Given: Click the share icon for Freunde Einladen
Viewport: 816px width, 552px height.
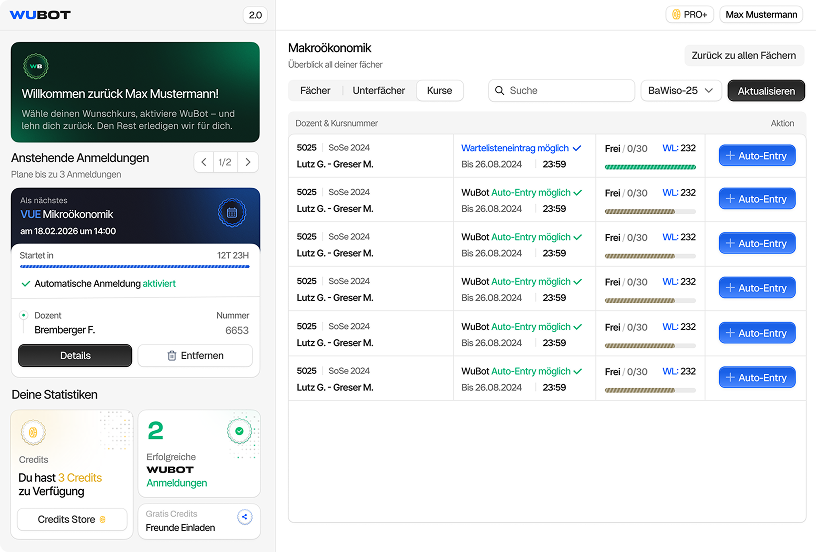Looking at the screenshot, I should tap(245, 517).
